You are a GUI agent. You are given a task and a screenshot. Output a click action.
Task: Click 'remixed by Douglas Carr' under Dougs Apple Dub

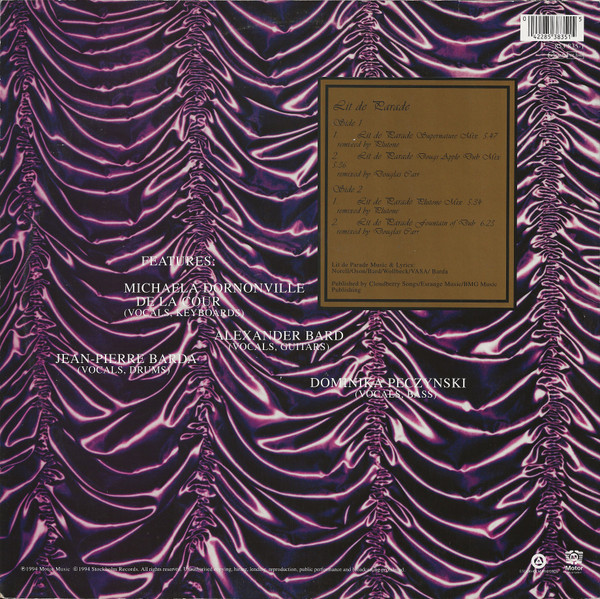pos(378,174)
